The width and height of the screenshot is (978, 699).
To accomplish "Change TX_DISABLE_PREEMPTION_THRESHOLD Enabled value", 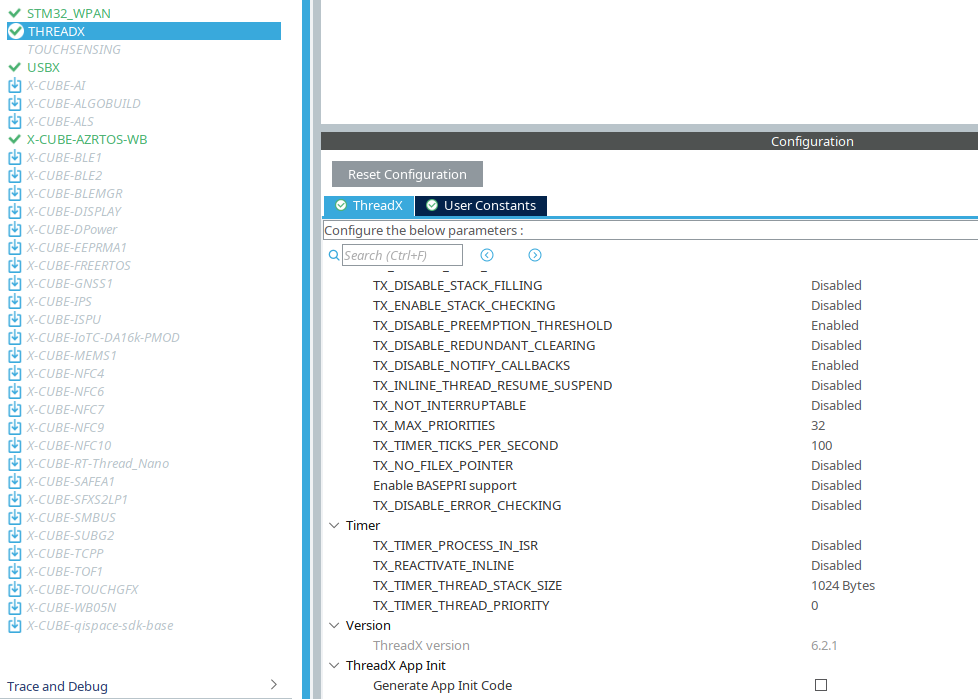I will [x=835, y=325].
